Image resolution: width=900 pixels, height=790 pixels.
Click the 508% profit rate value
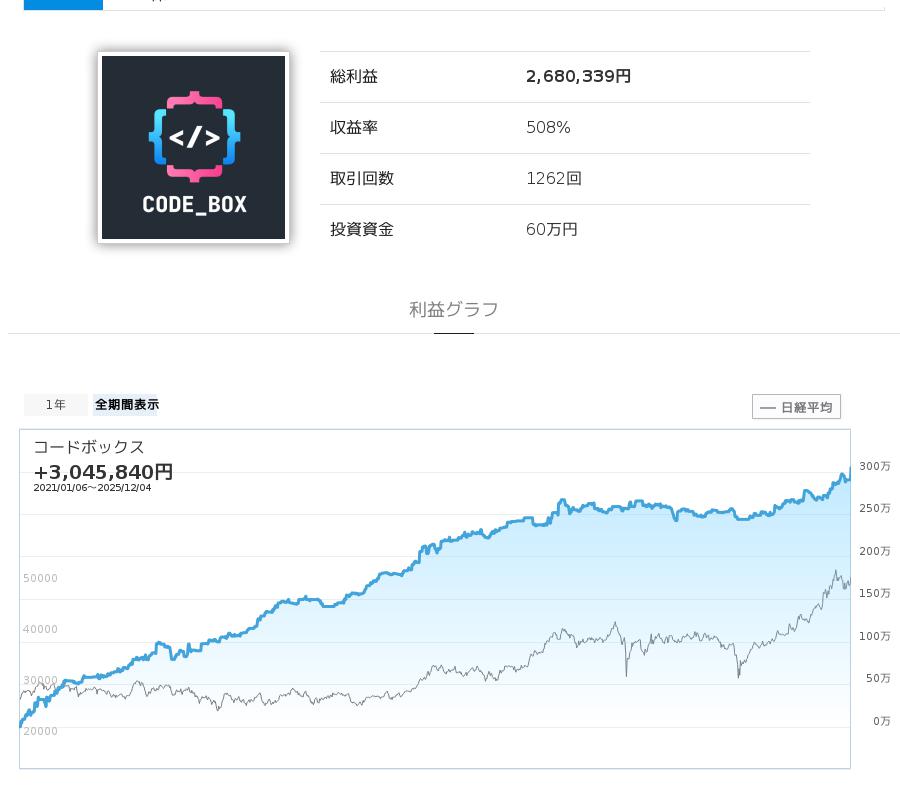(548, 128)
